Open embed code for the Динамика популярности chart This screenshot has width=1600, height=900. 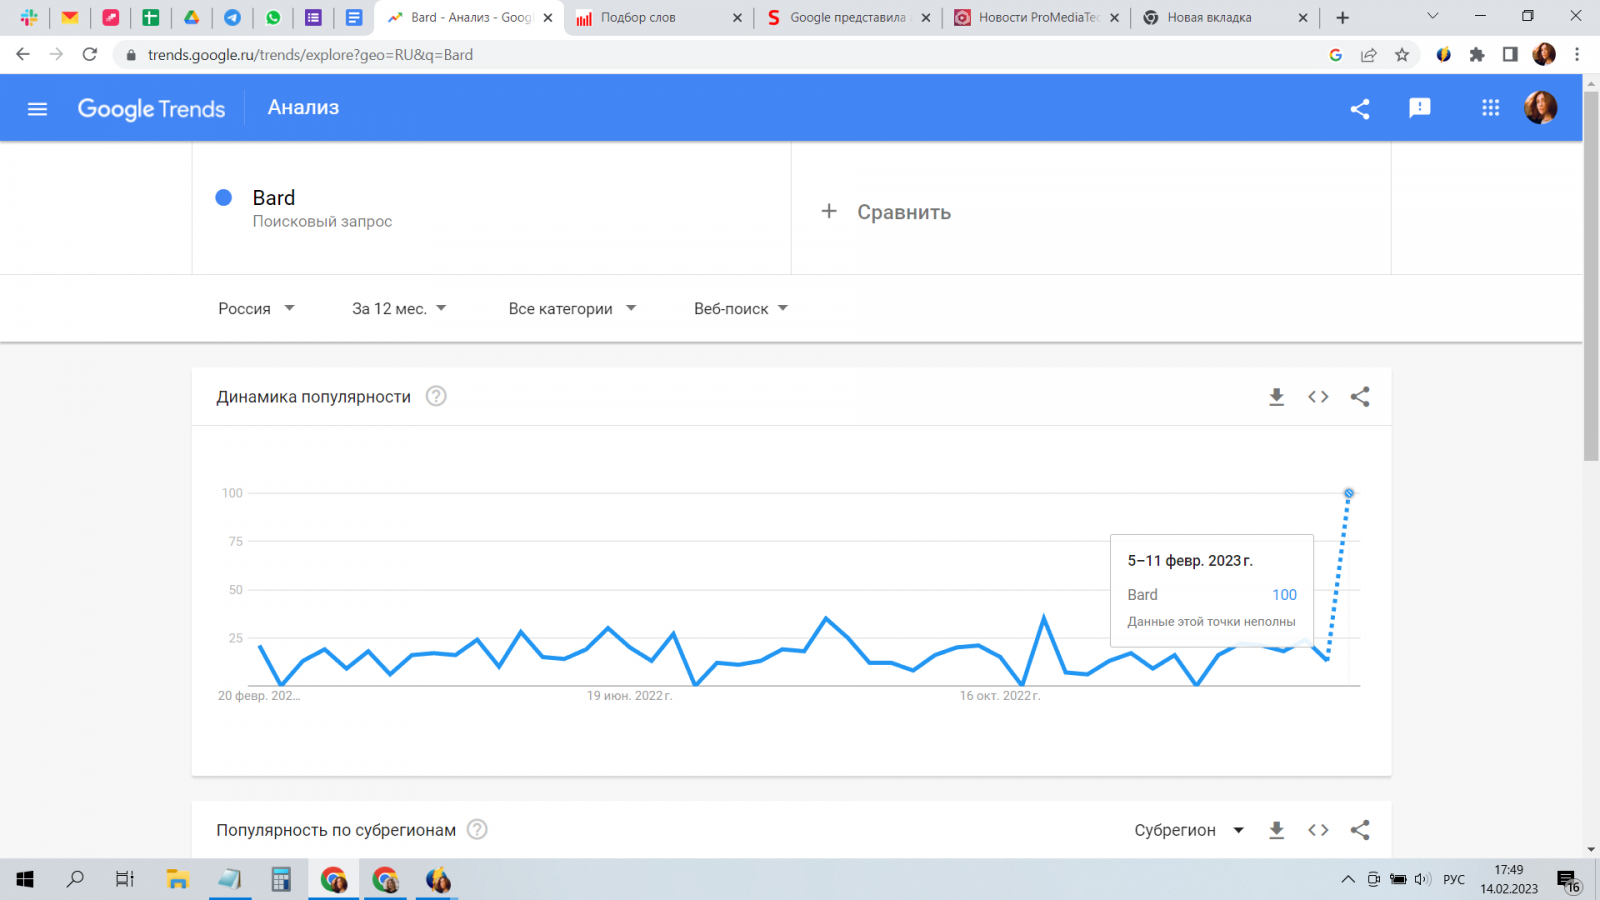[x=1318, y=397]
